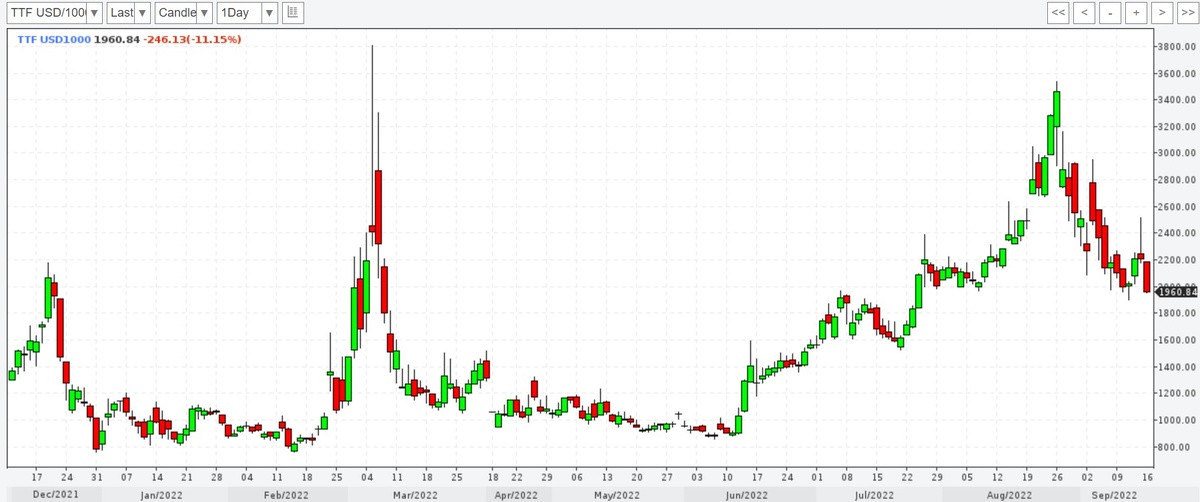1200x502 pixels.
Task: Open the chart indicators icon
Action: (292, 13)
